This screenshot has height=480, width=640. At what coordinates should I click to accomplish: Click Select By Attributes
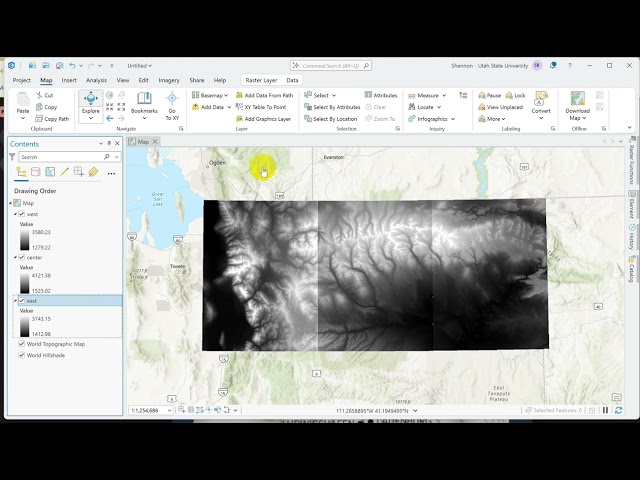[x=332, y=107]
